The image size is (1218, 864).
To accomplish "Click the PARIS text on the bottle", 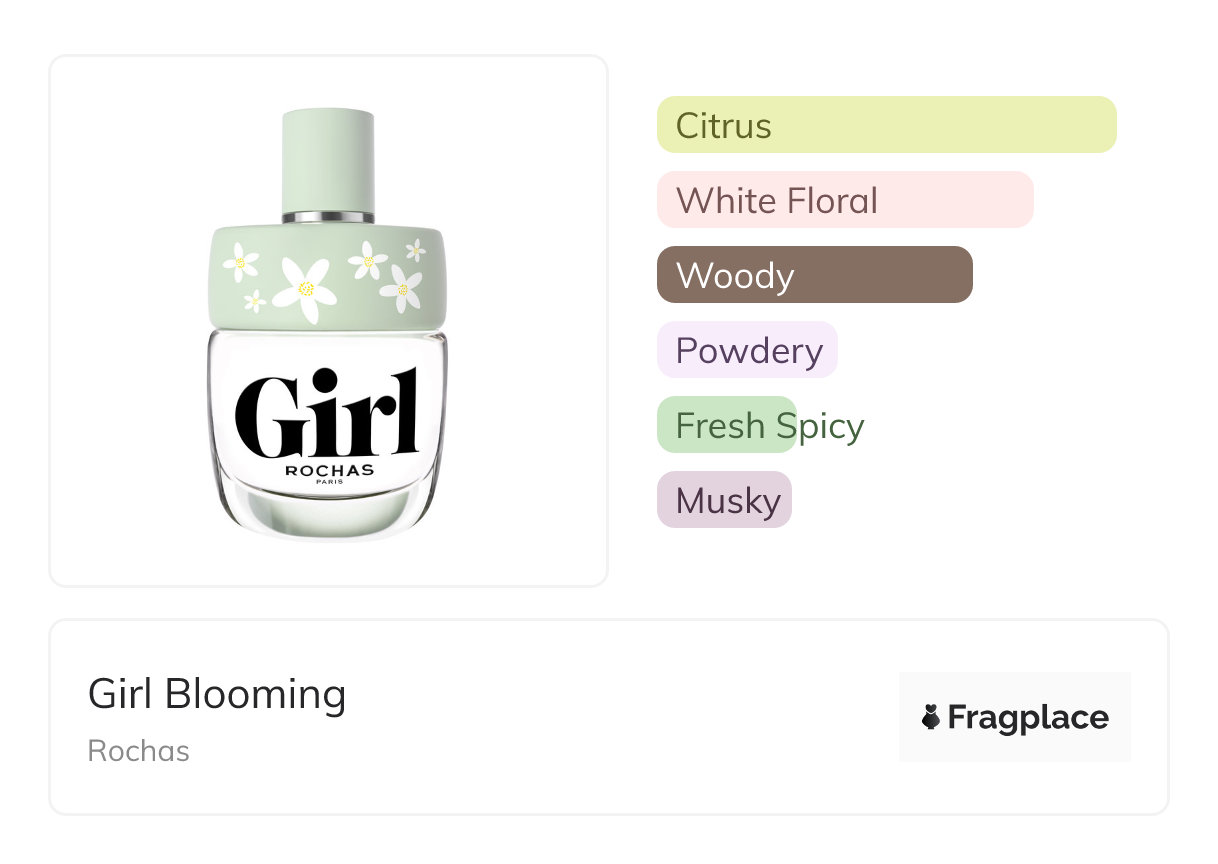I will pos(330,483).
